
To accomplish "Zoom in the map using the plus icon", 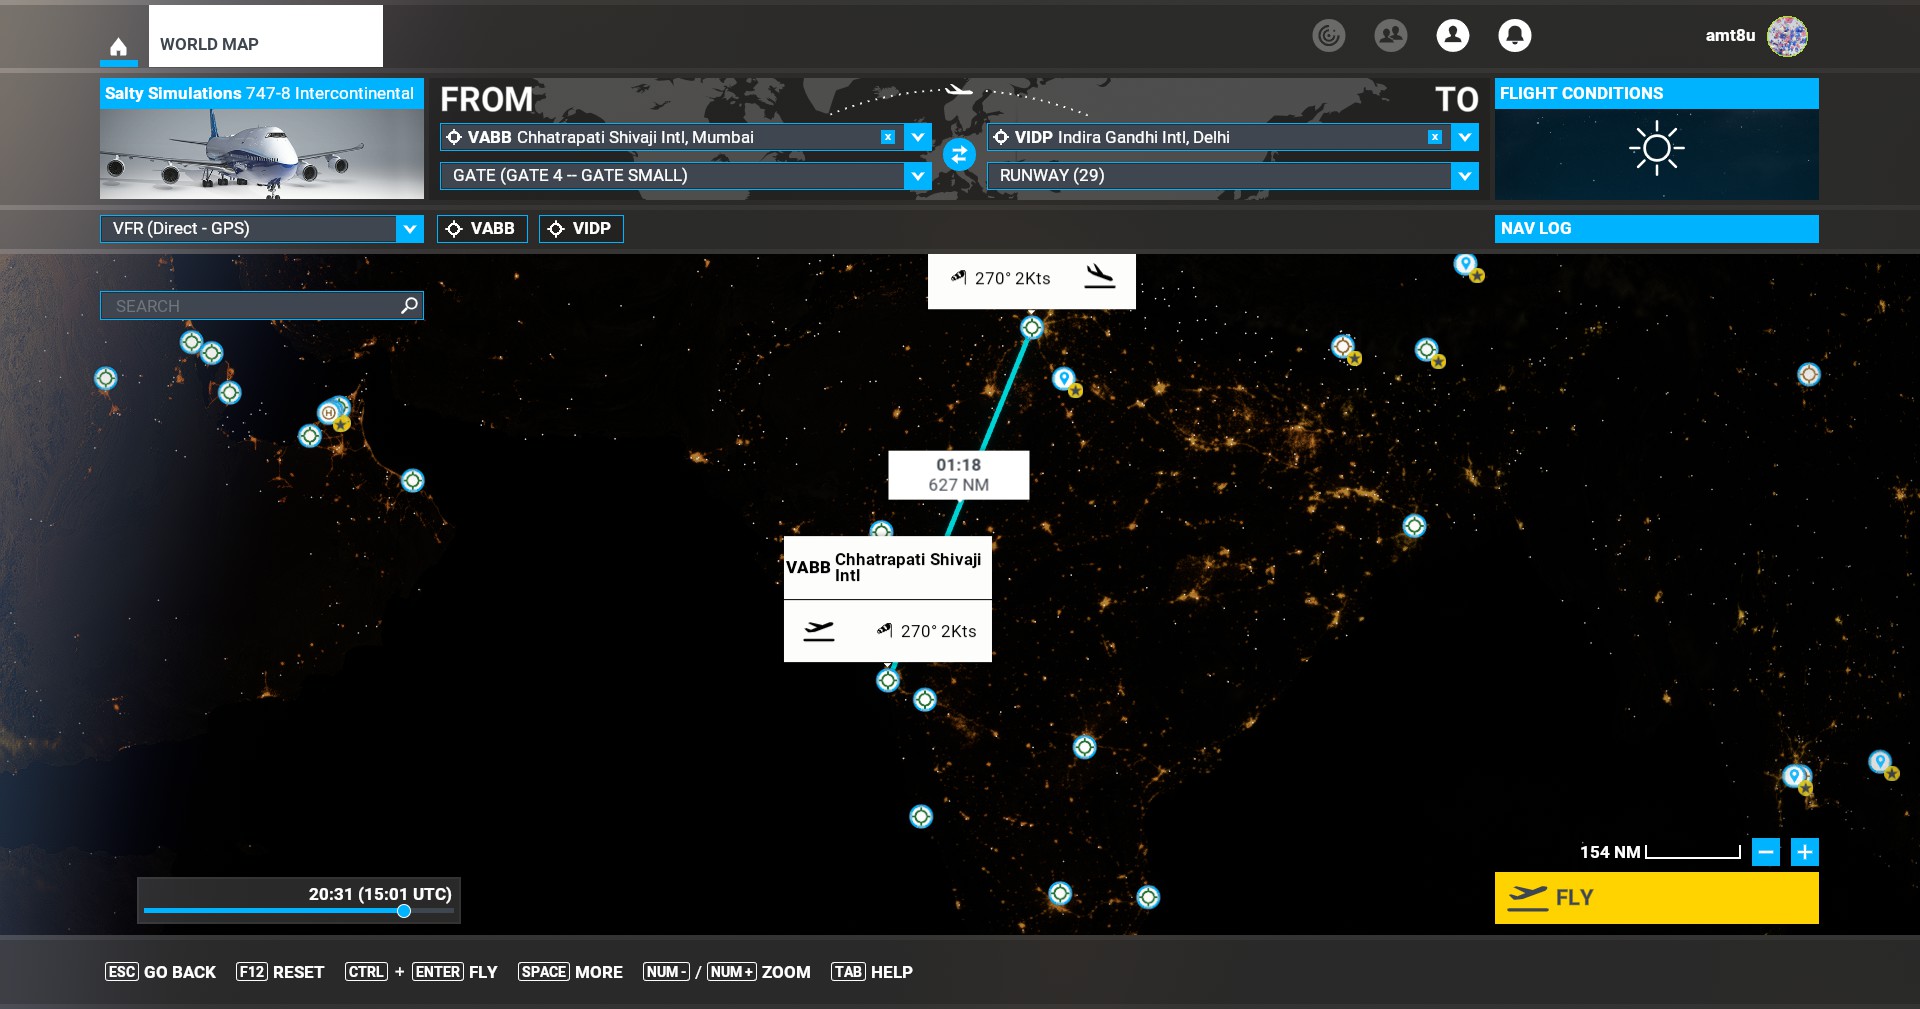I will (x=1805, y=852).
